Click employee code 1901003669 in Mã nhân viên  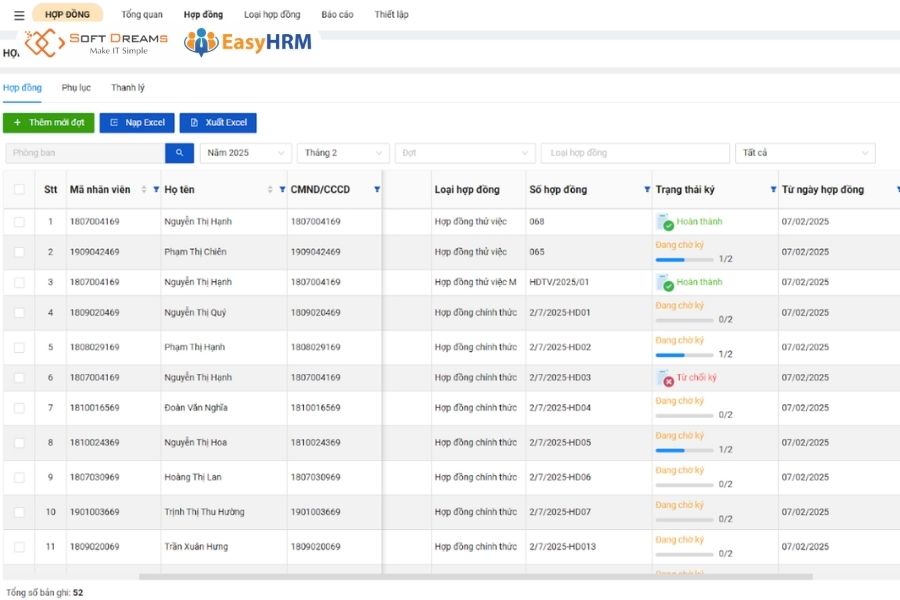tap(95, 512)
